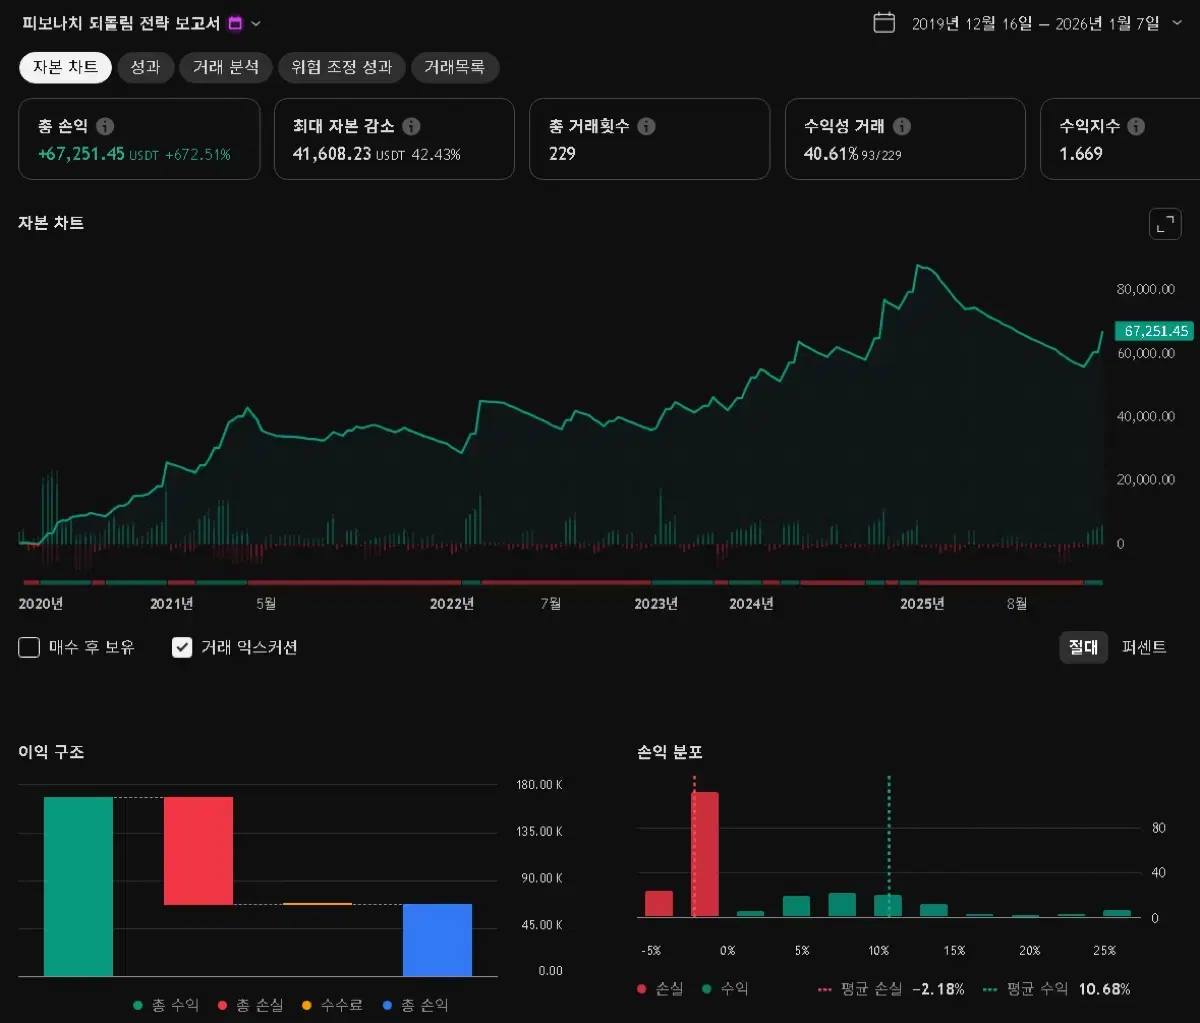Open the 거래 분석 tab
This screenshot has height=1023, width=1200.
(226, 67)
